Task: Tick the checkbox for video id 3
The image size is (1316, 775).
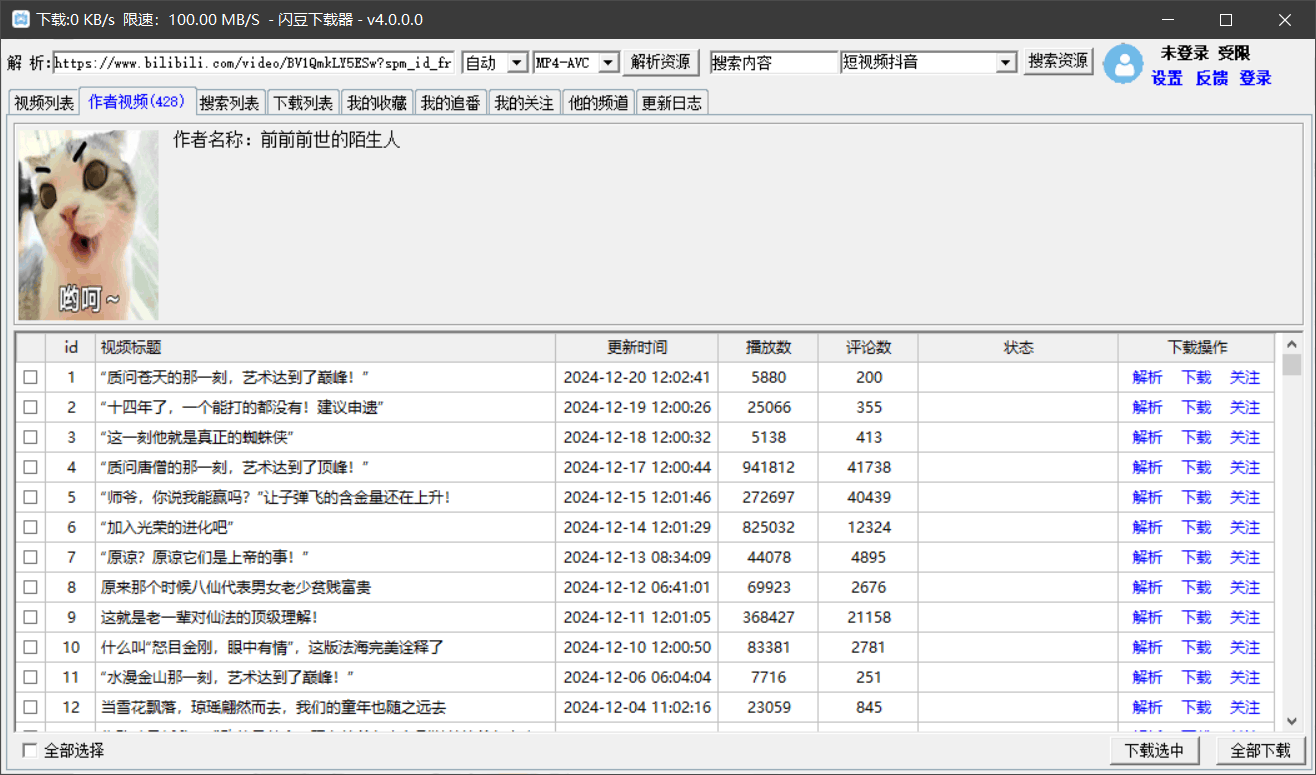Action: pos(30,438)
